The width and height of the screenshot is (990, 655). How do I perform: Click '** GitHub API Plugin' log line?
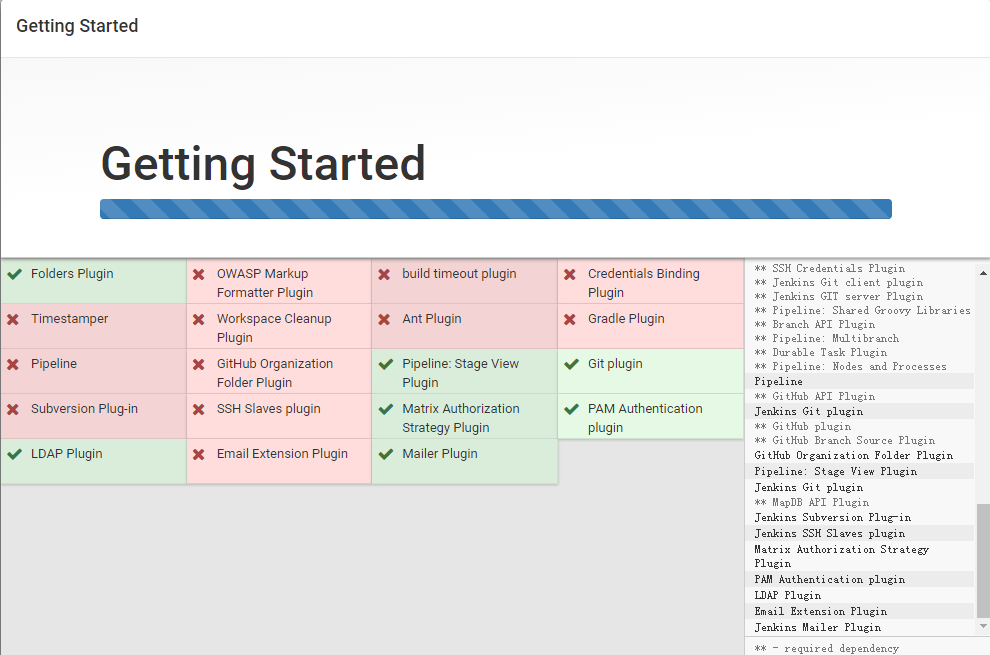[x=814, y=396]
